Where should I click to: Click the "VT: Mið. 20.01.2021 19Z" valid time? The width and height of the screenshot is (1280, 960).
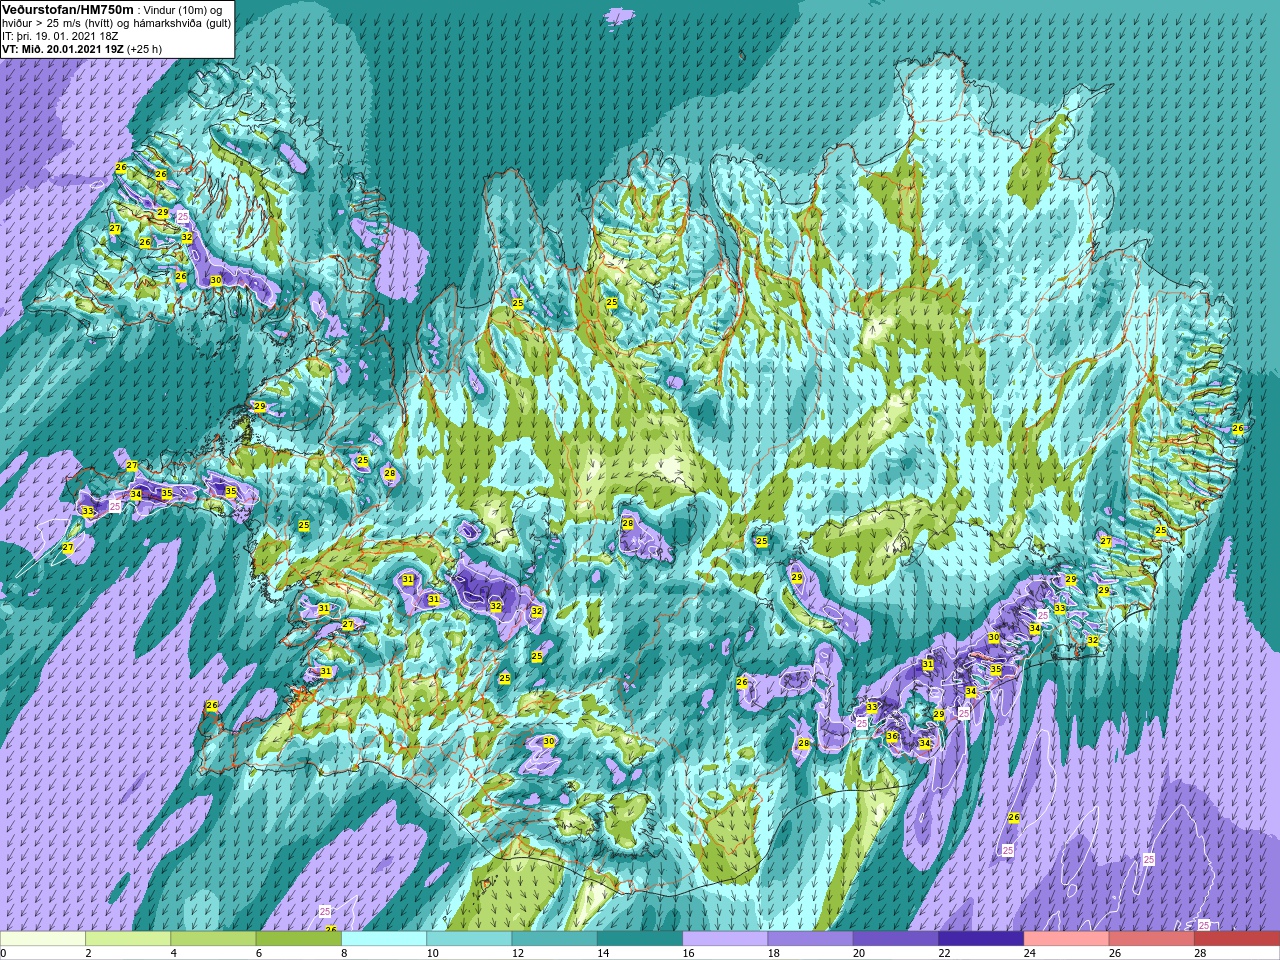(63, 48)
